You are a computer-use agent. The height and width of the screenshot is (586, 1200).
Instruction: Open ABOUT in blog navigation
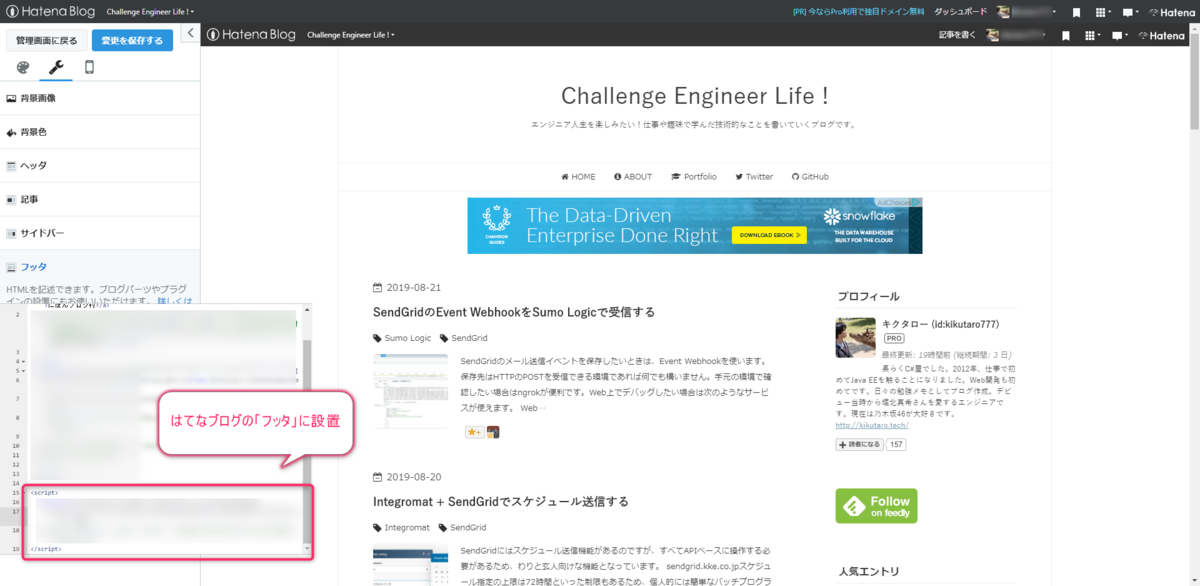[x=633, y=177]
